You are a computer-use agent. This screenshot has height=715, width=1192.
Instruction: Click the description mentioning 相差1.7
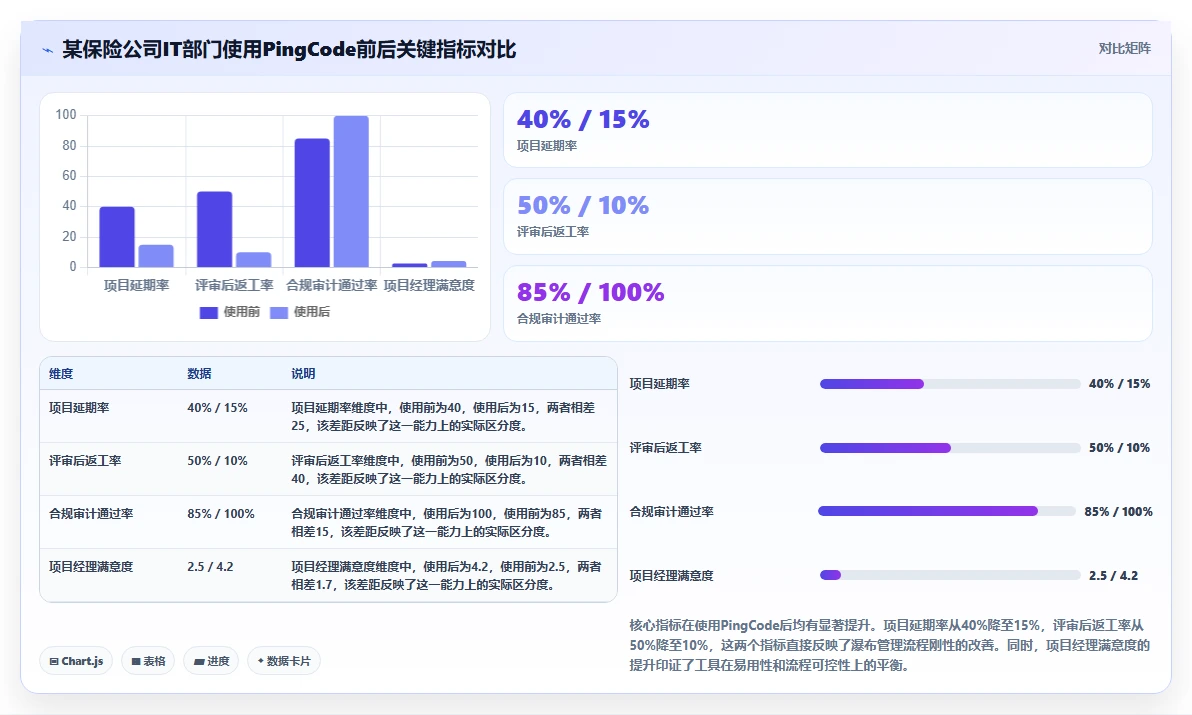click(446, 576)
